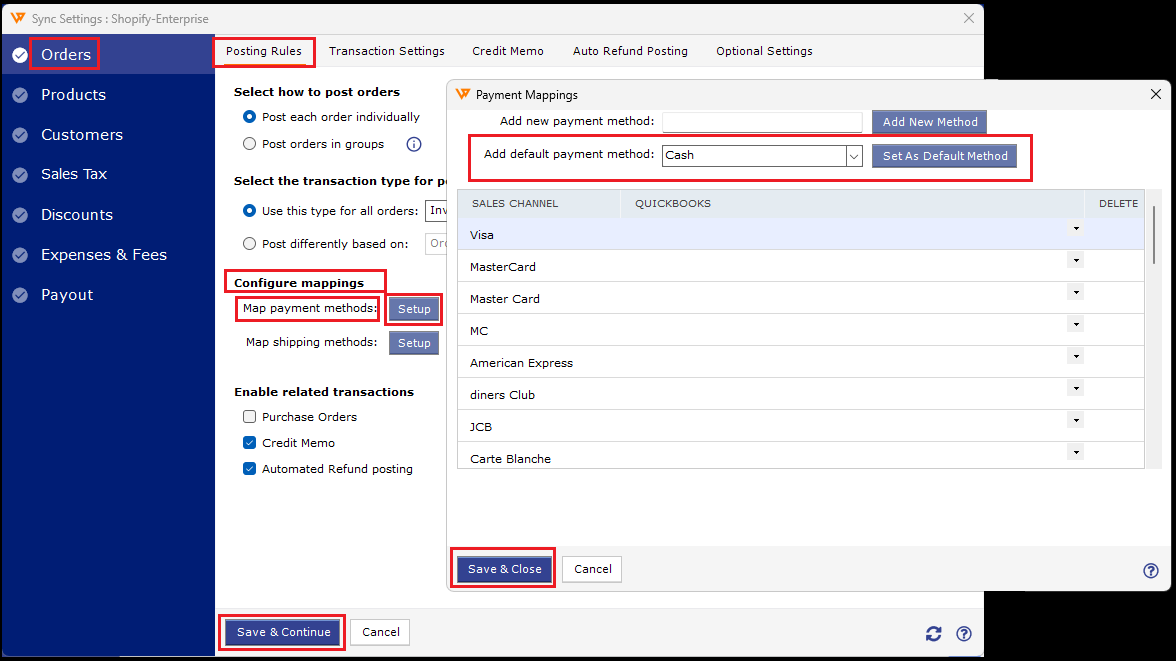This screenshot has height=661, width=1176.
Task: Click checkmark icon beside Payout
Action: click(x=20, y=295)
